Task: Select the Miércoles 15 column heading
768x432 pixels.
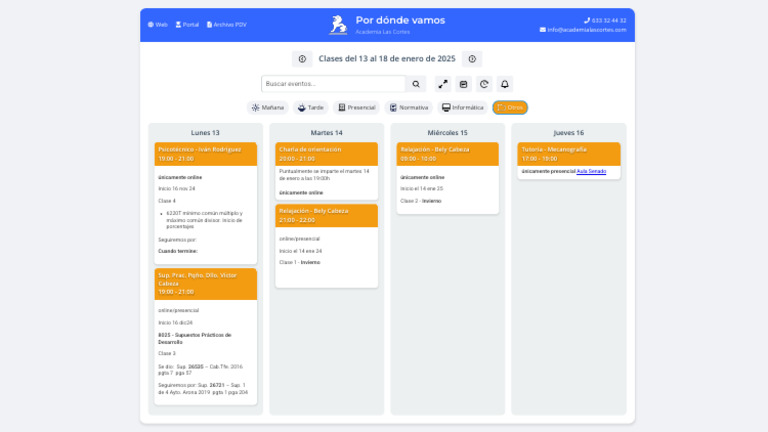Action: (x=448, y=133)
